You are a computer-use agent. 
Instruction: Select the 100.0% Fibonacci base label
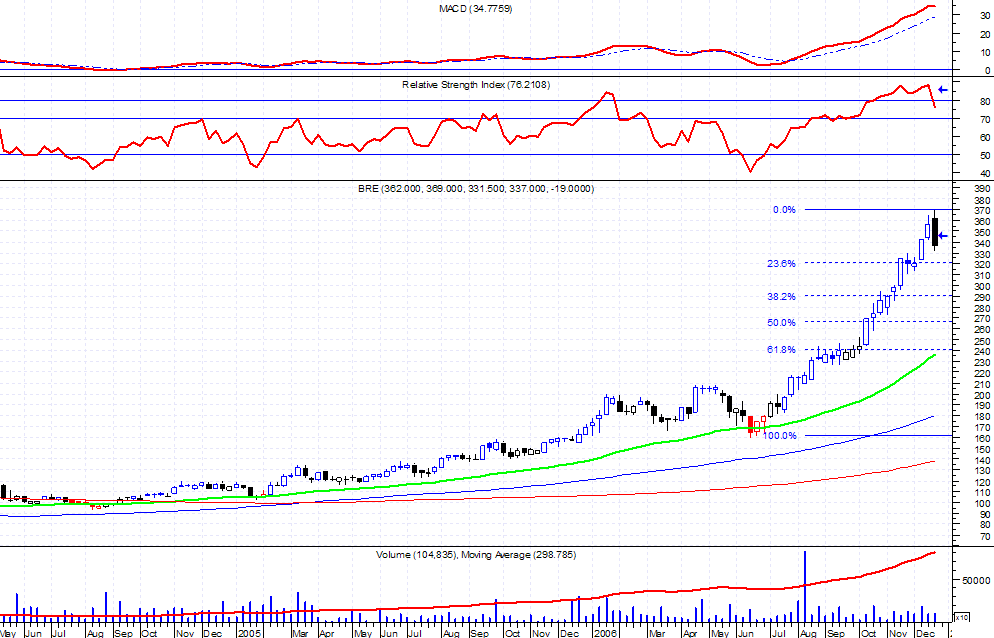tap(780, 436)
